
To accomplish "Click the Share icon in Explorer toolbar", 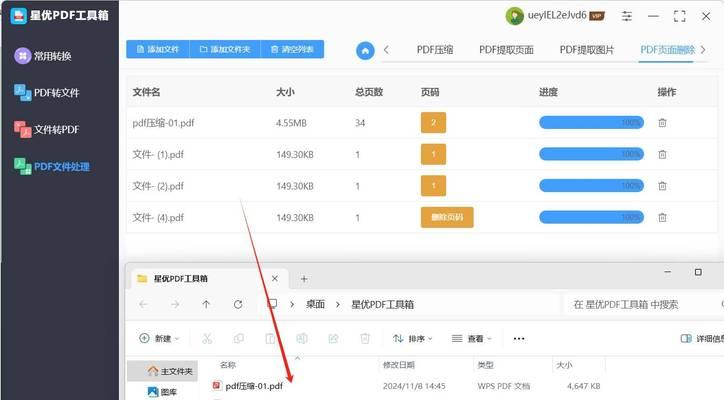I will click(x=333, y=339).
